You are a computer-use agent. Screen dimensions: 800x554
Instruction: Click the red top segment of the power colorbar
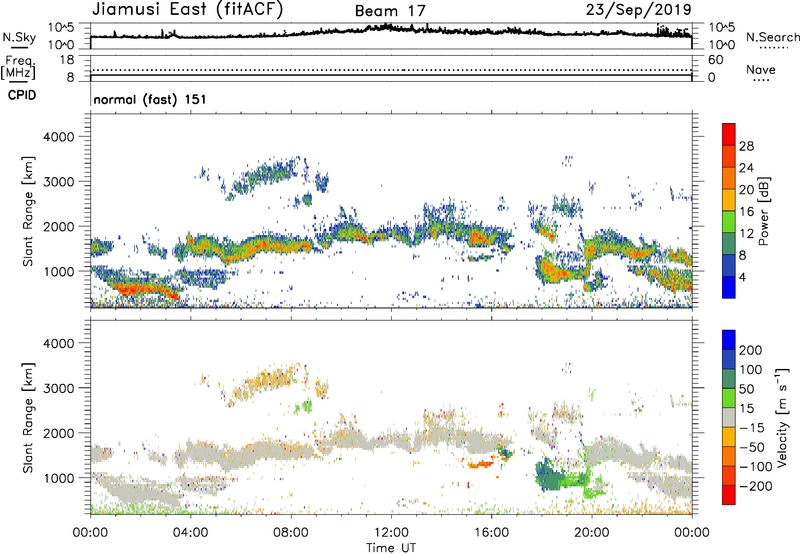[729, 134]
